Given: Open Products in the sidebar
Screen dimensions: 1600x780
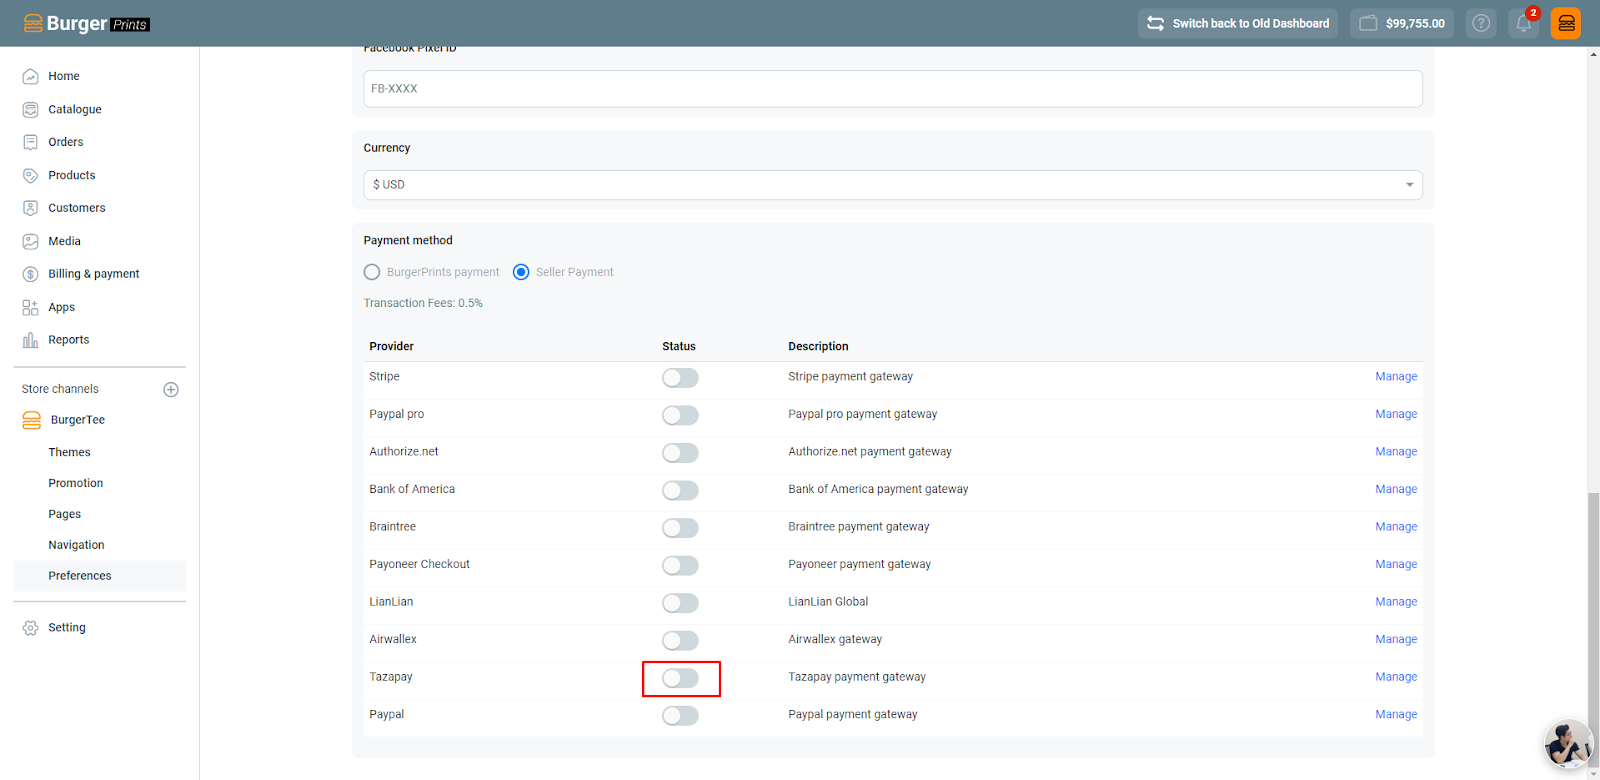Looking at the screenshot, I should 72,175.
